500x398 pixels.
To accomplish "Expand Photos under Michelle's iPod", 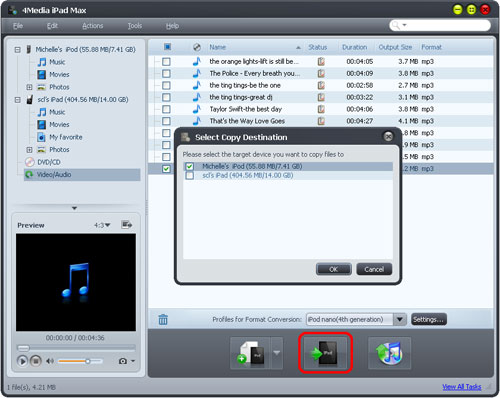I will tap(29, 87).
